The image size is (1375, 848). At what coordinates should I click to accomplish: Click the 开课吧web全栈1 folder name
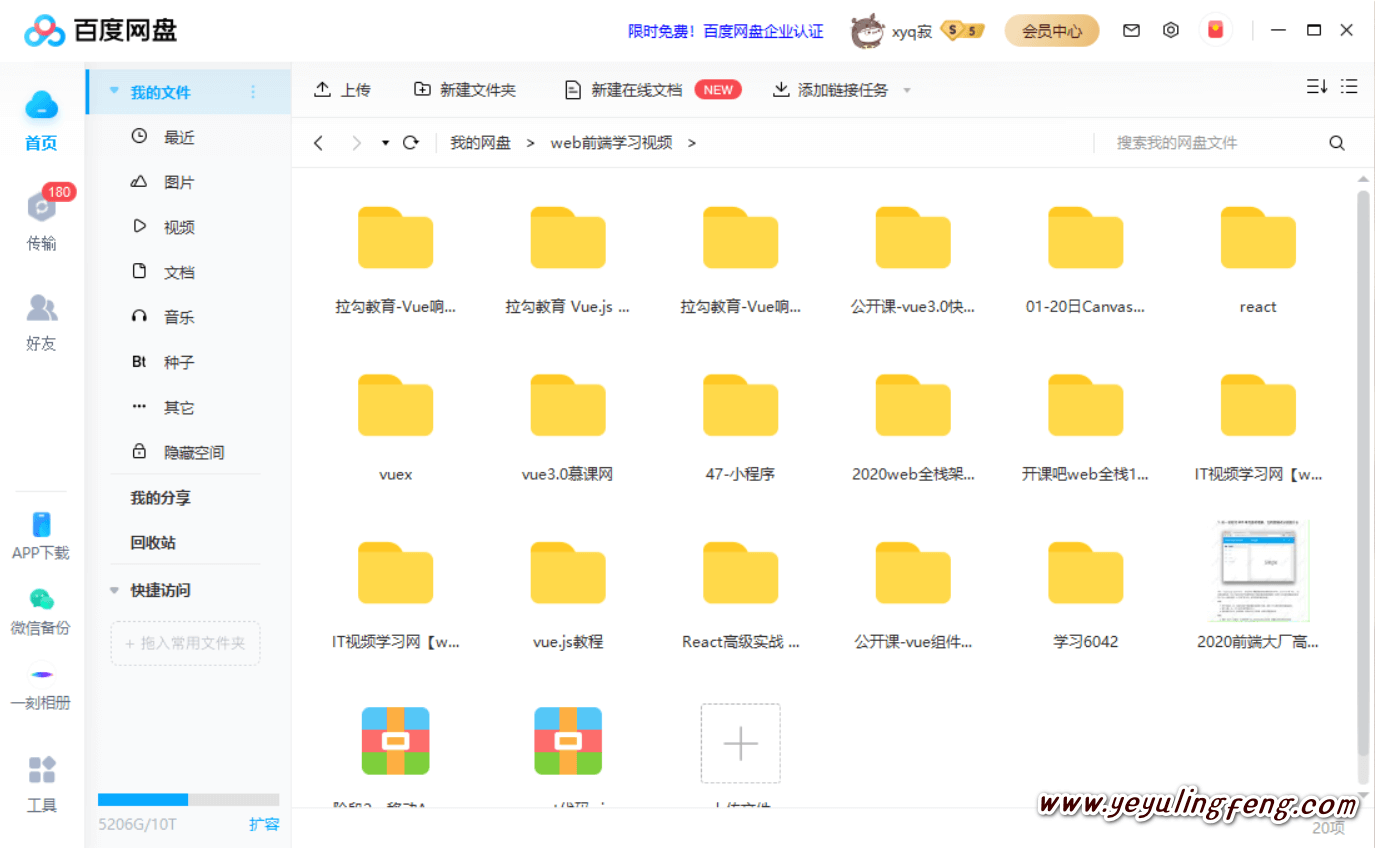pos(1086,474)
